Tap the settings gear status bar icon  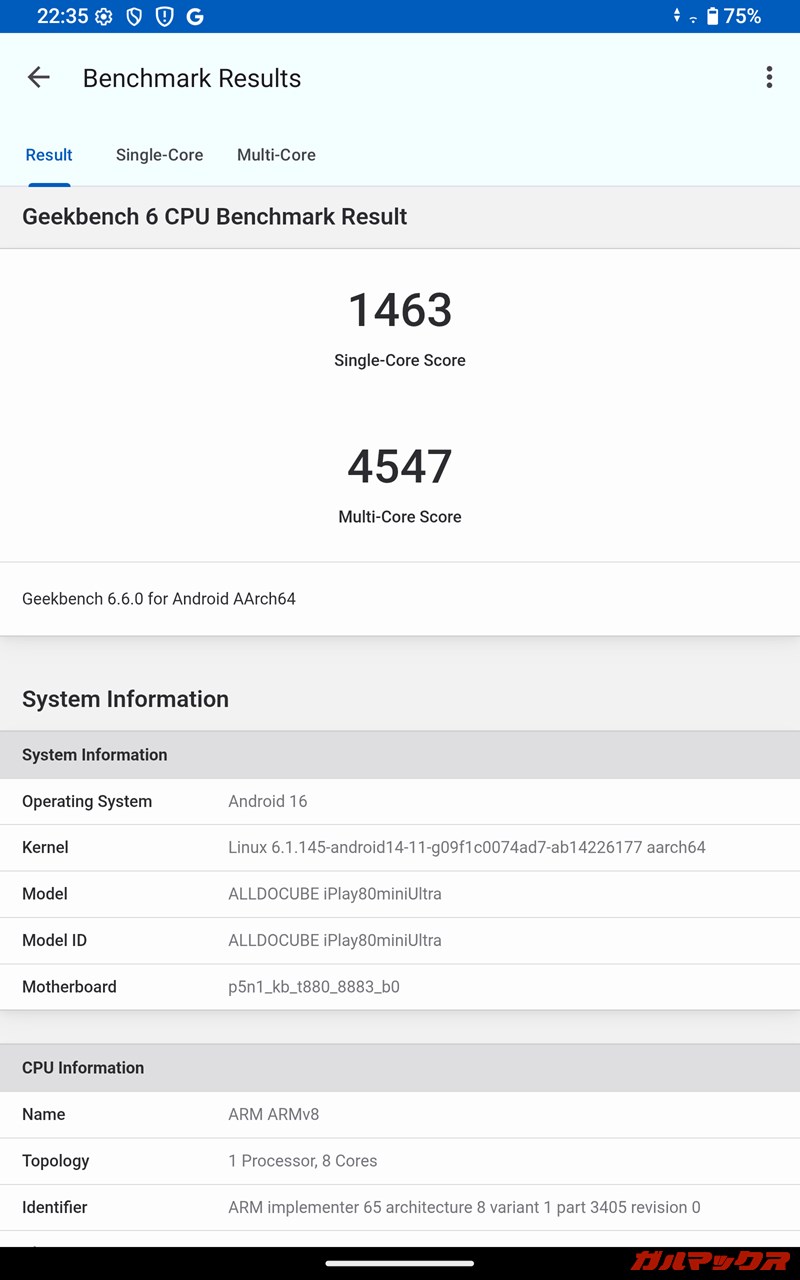pyautogui.click(x=103, y=17)
